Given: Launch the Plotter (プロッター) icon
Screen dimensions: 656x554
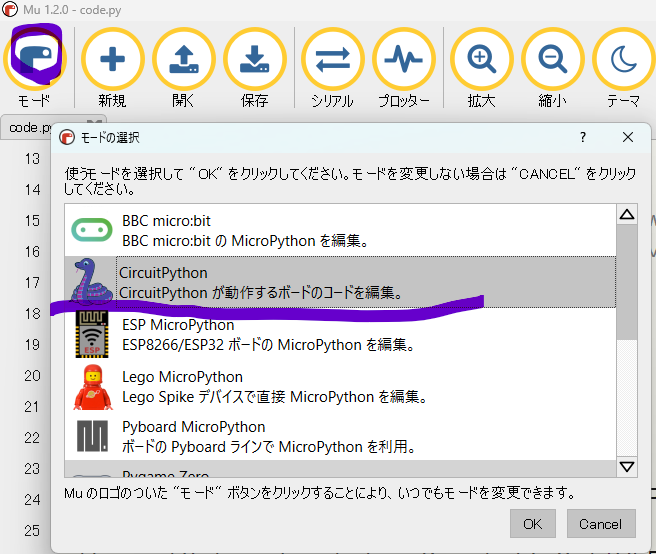Looking at the screenshot, I should click(404, 60).
